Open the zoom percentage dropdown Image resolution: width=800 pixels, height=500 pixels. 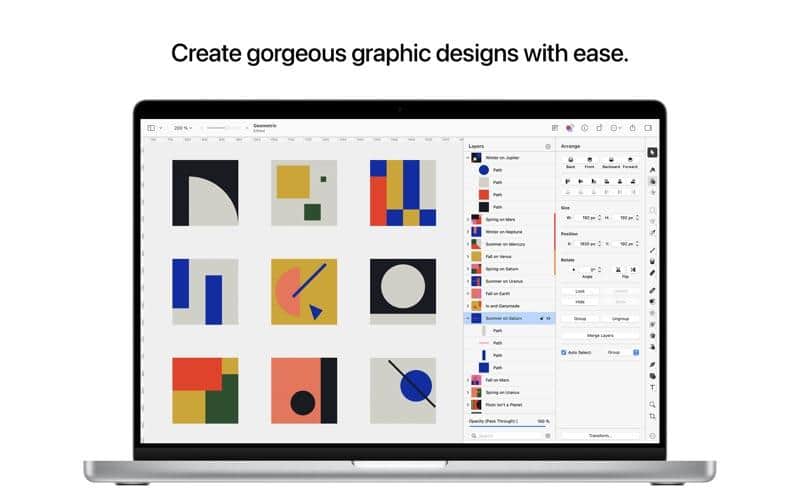point(181,128)
